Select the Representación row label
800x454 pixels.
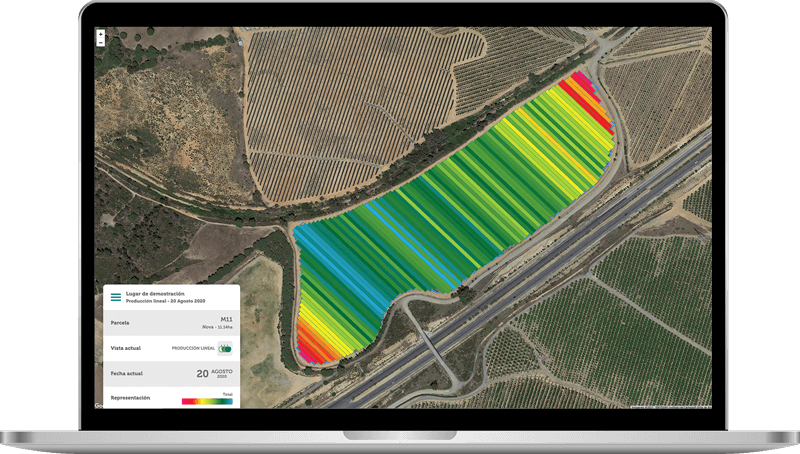click(130, 397)
